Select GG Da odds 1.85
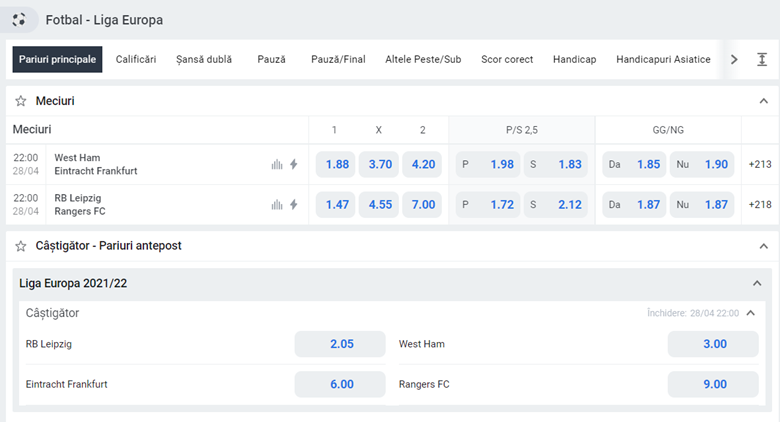 (x=634, y=164)
